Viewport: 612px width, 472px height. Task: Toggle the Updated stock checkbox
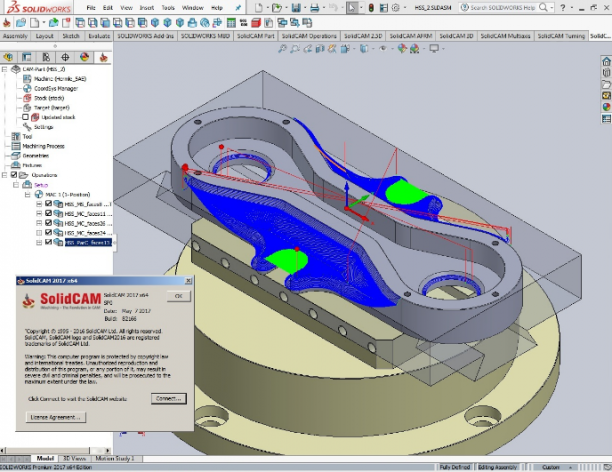click(25, 117)
